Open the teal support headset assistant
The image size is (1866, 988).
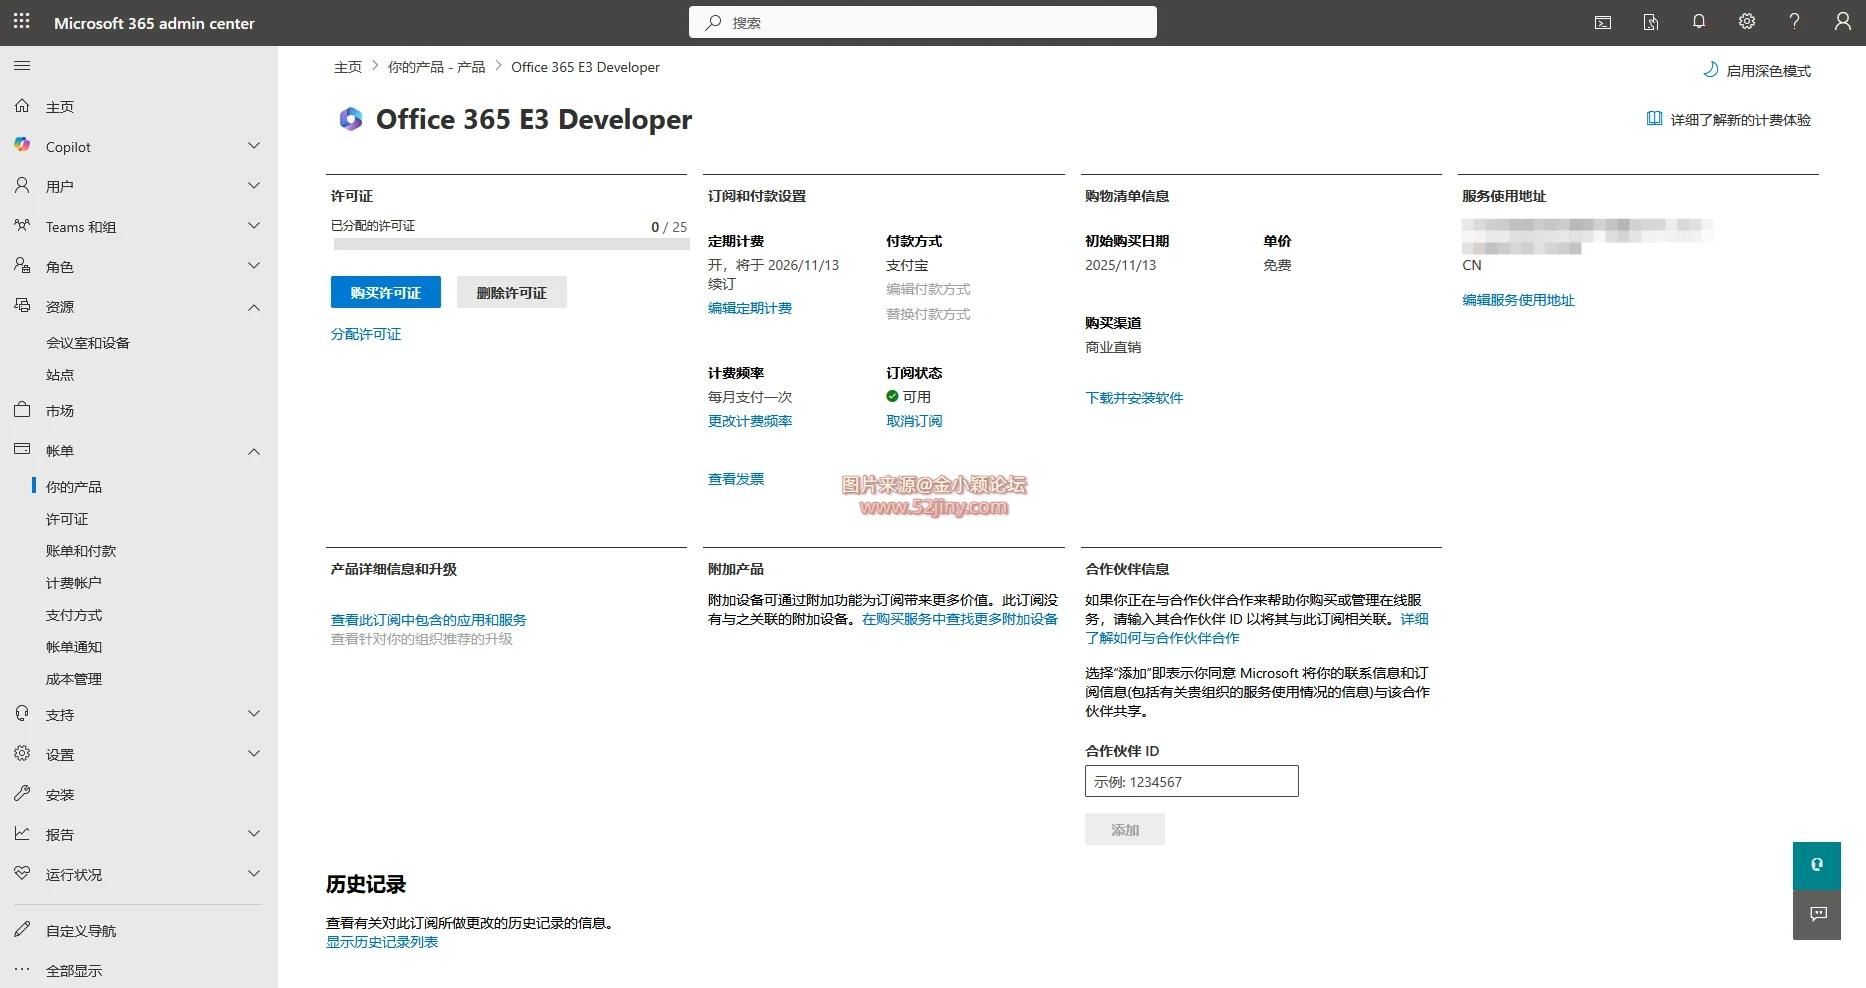click(1816, 864)
